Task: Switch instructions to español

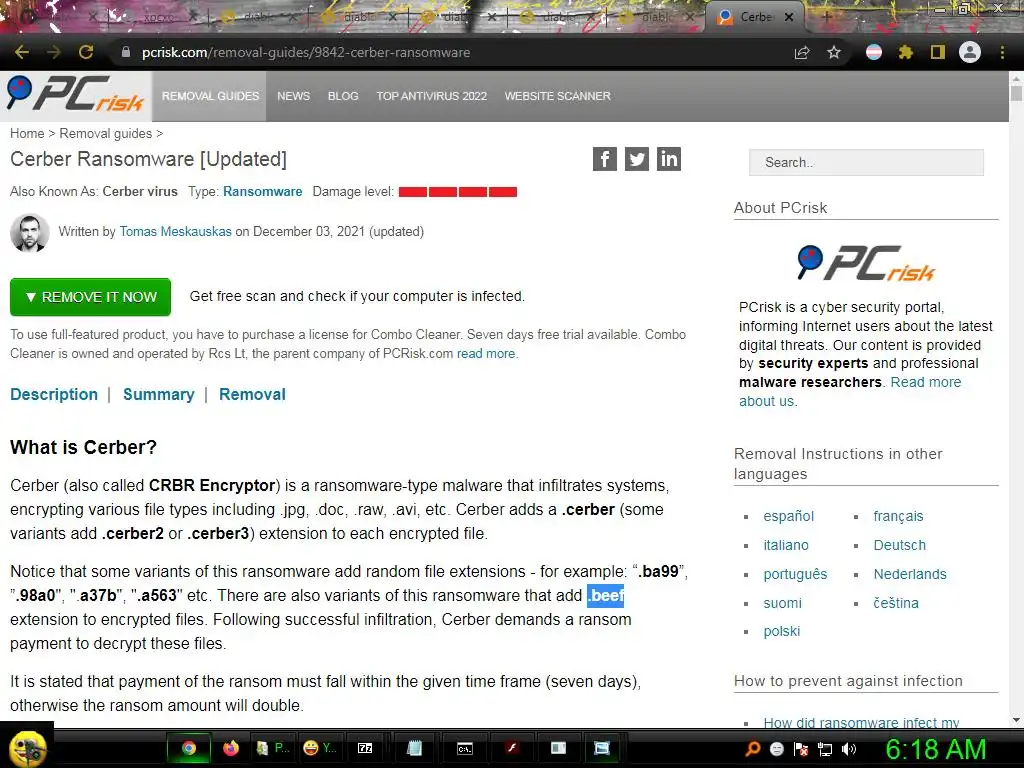Action: [x=789, y=516]
